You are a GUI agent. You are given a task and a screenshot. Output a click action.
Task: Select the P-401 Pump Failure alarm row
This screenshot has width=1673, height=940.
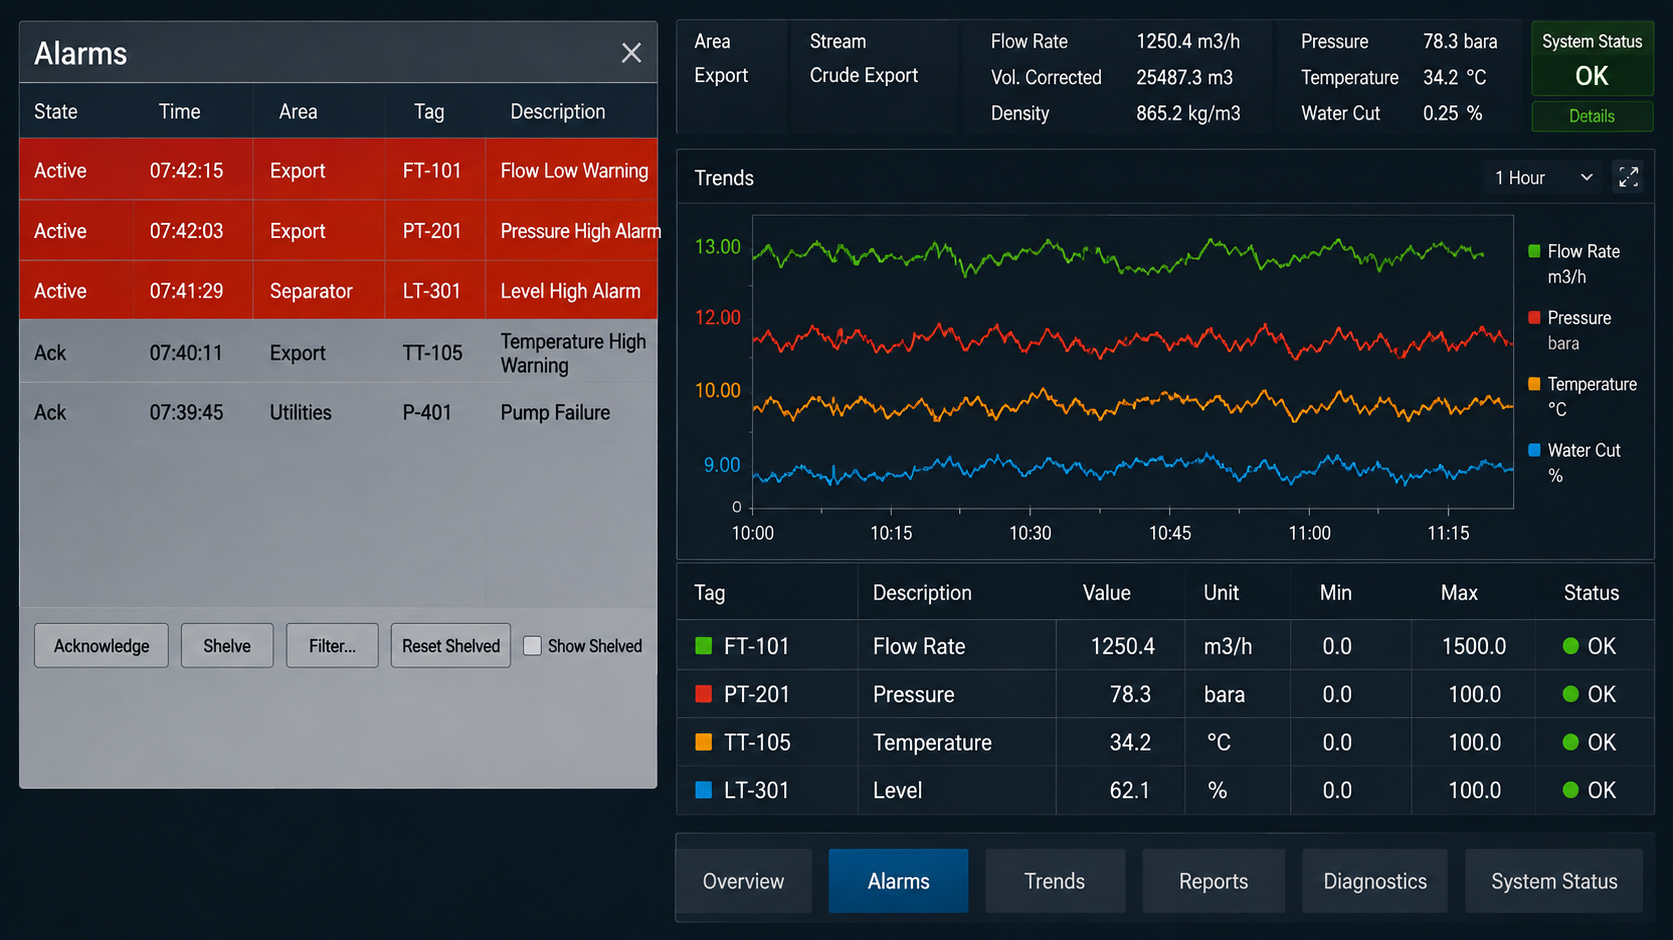[338, 412]
